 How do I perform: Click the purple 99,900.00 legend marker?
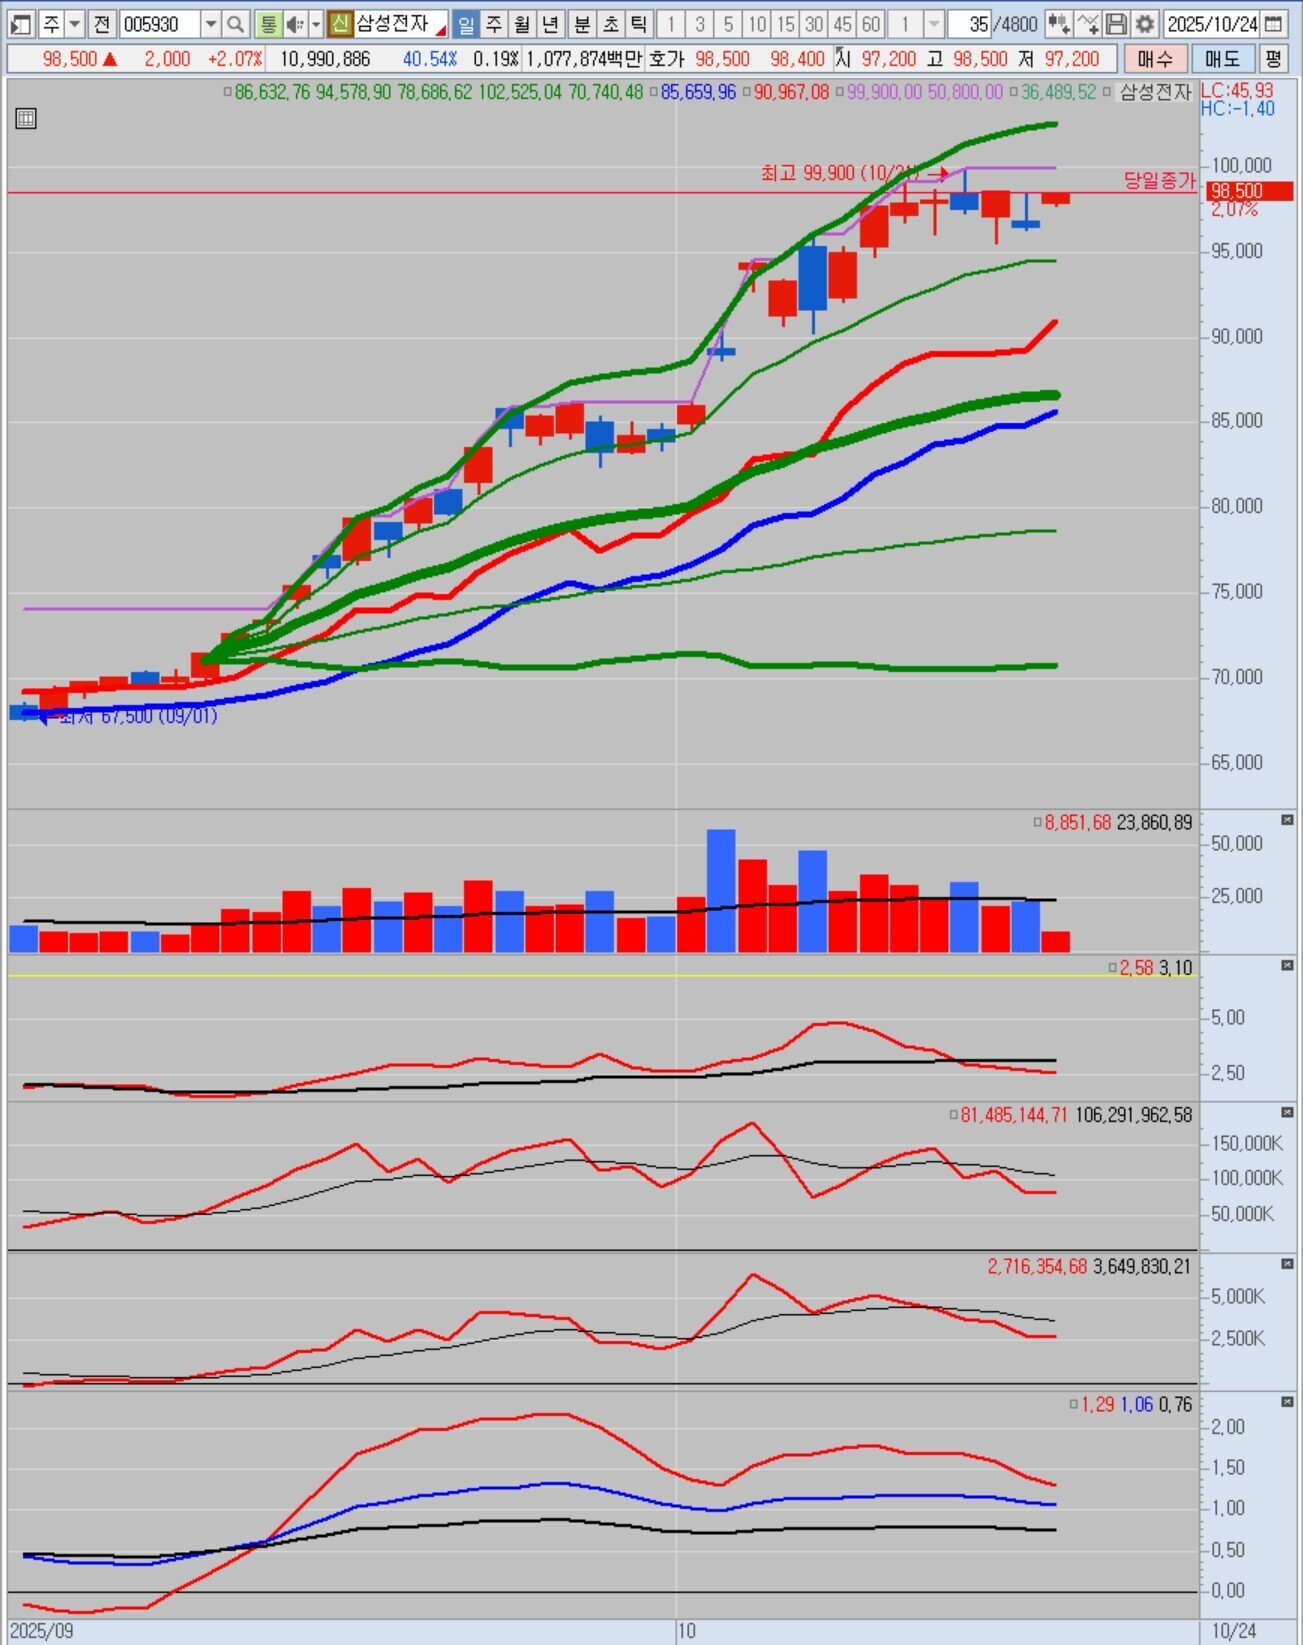[840, 92]
